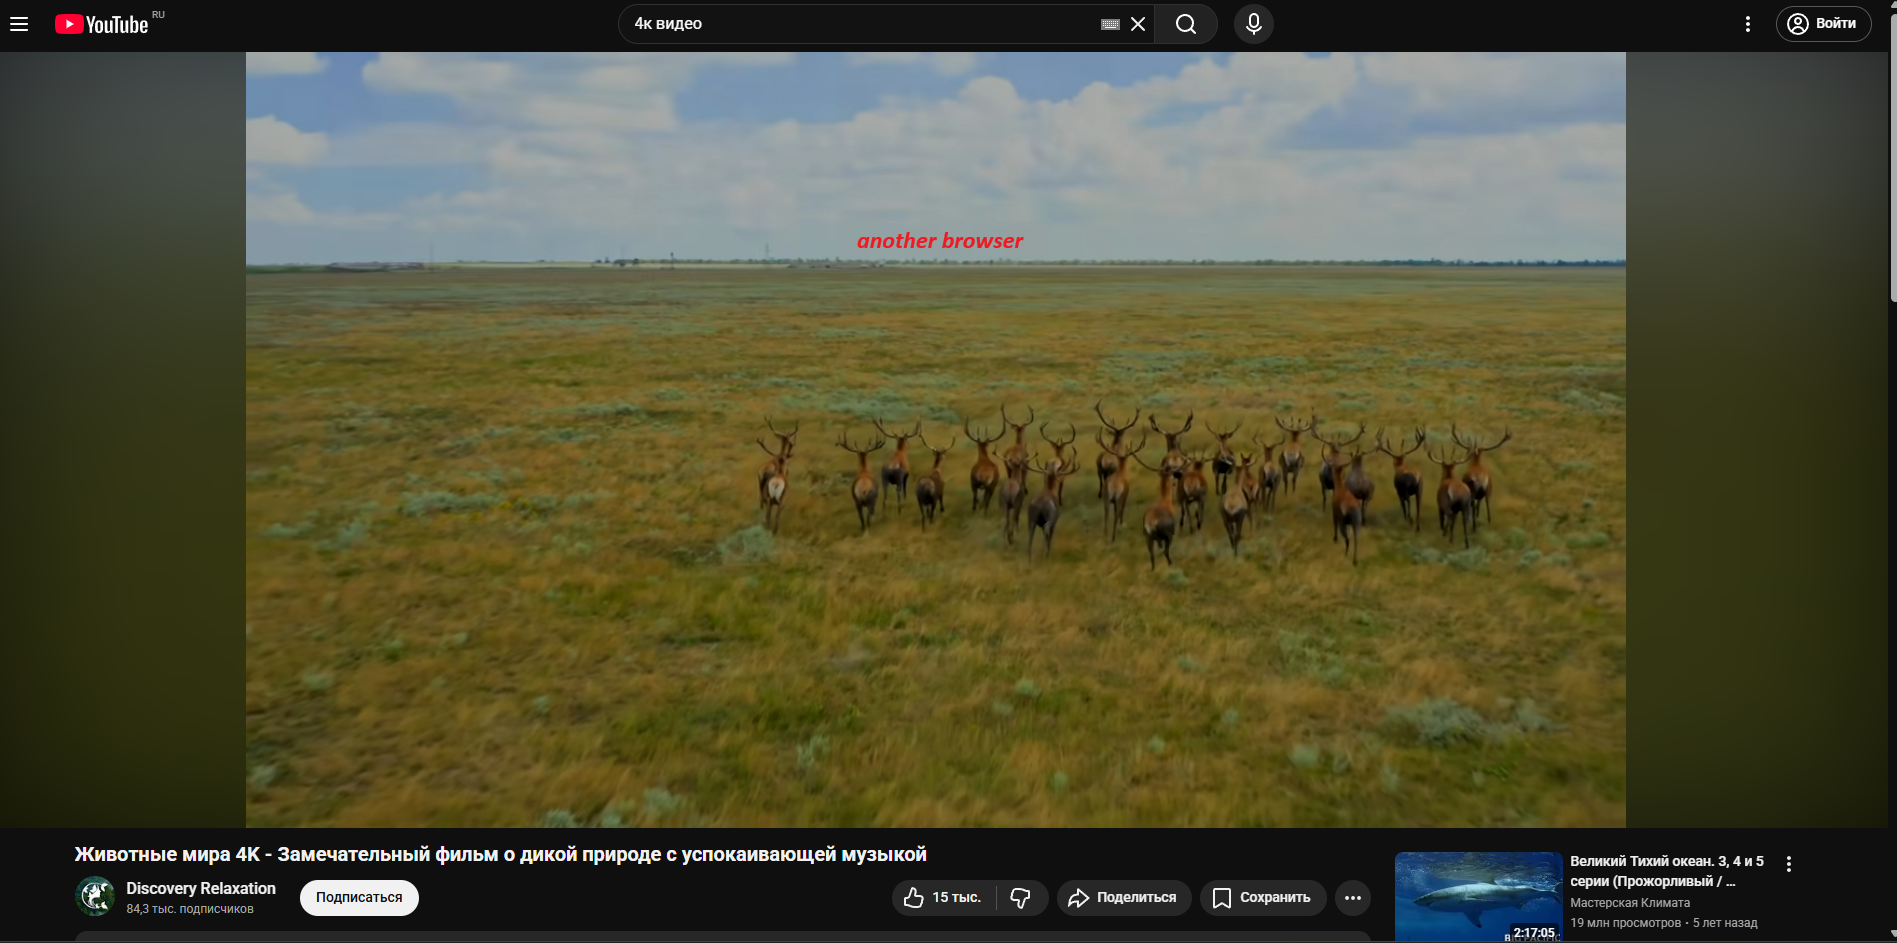The width and height of the screenshot is (1897, 943).
Task: Open the Discovery Relaxation channel name
Action: pyautogui.click(x=201, y=888)
